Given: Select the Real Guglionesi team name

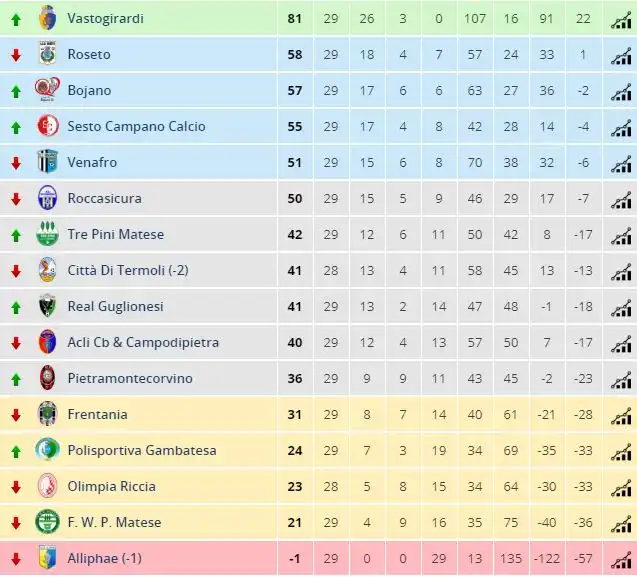Looking at the screenshot, I should [x=115, y=306].
